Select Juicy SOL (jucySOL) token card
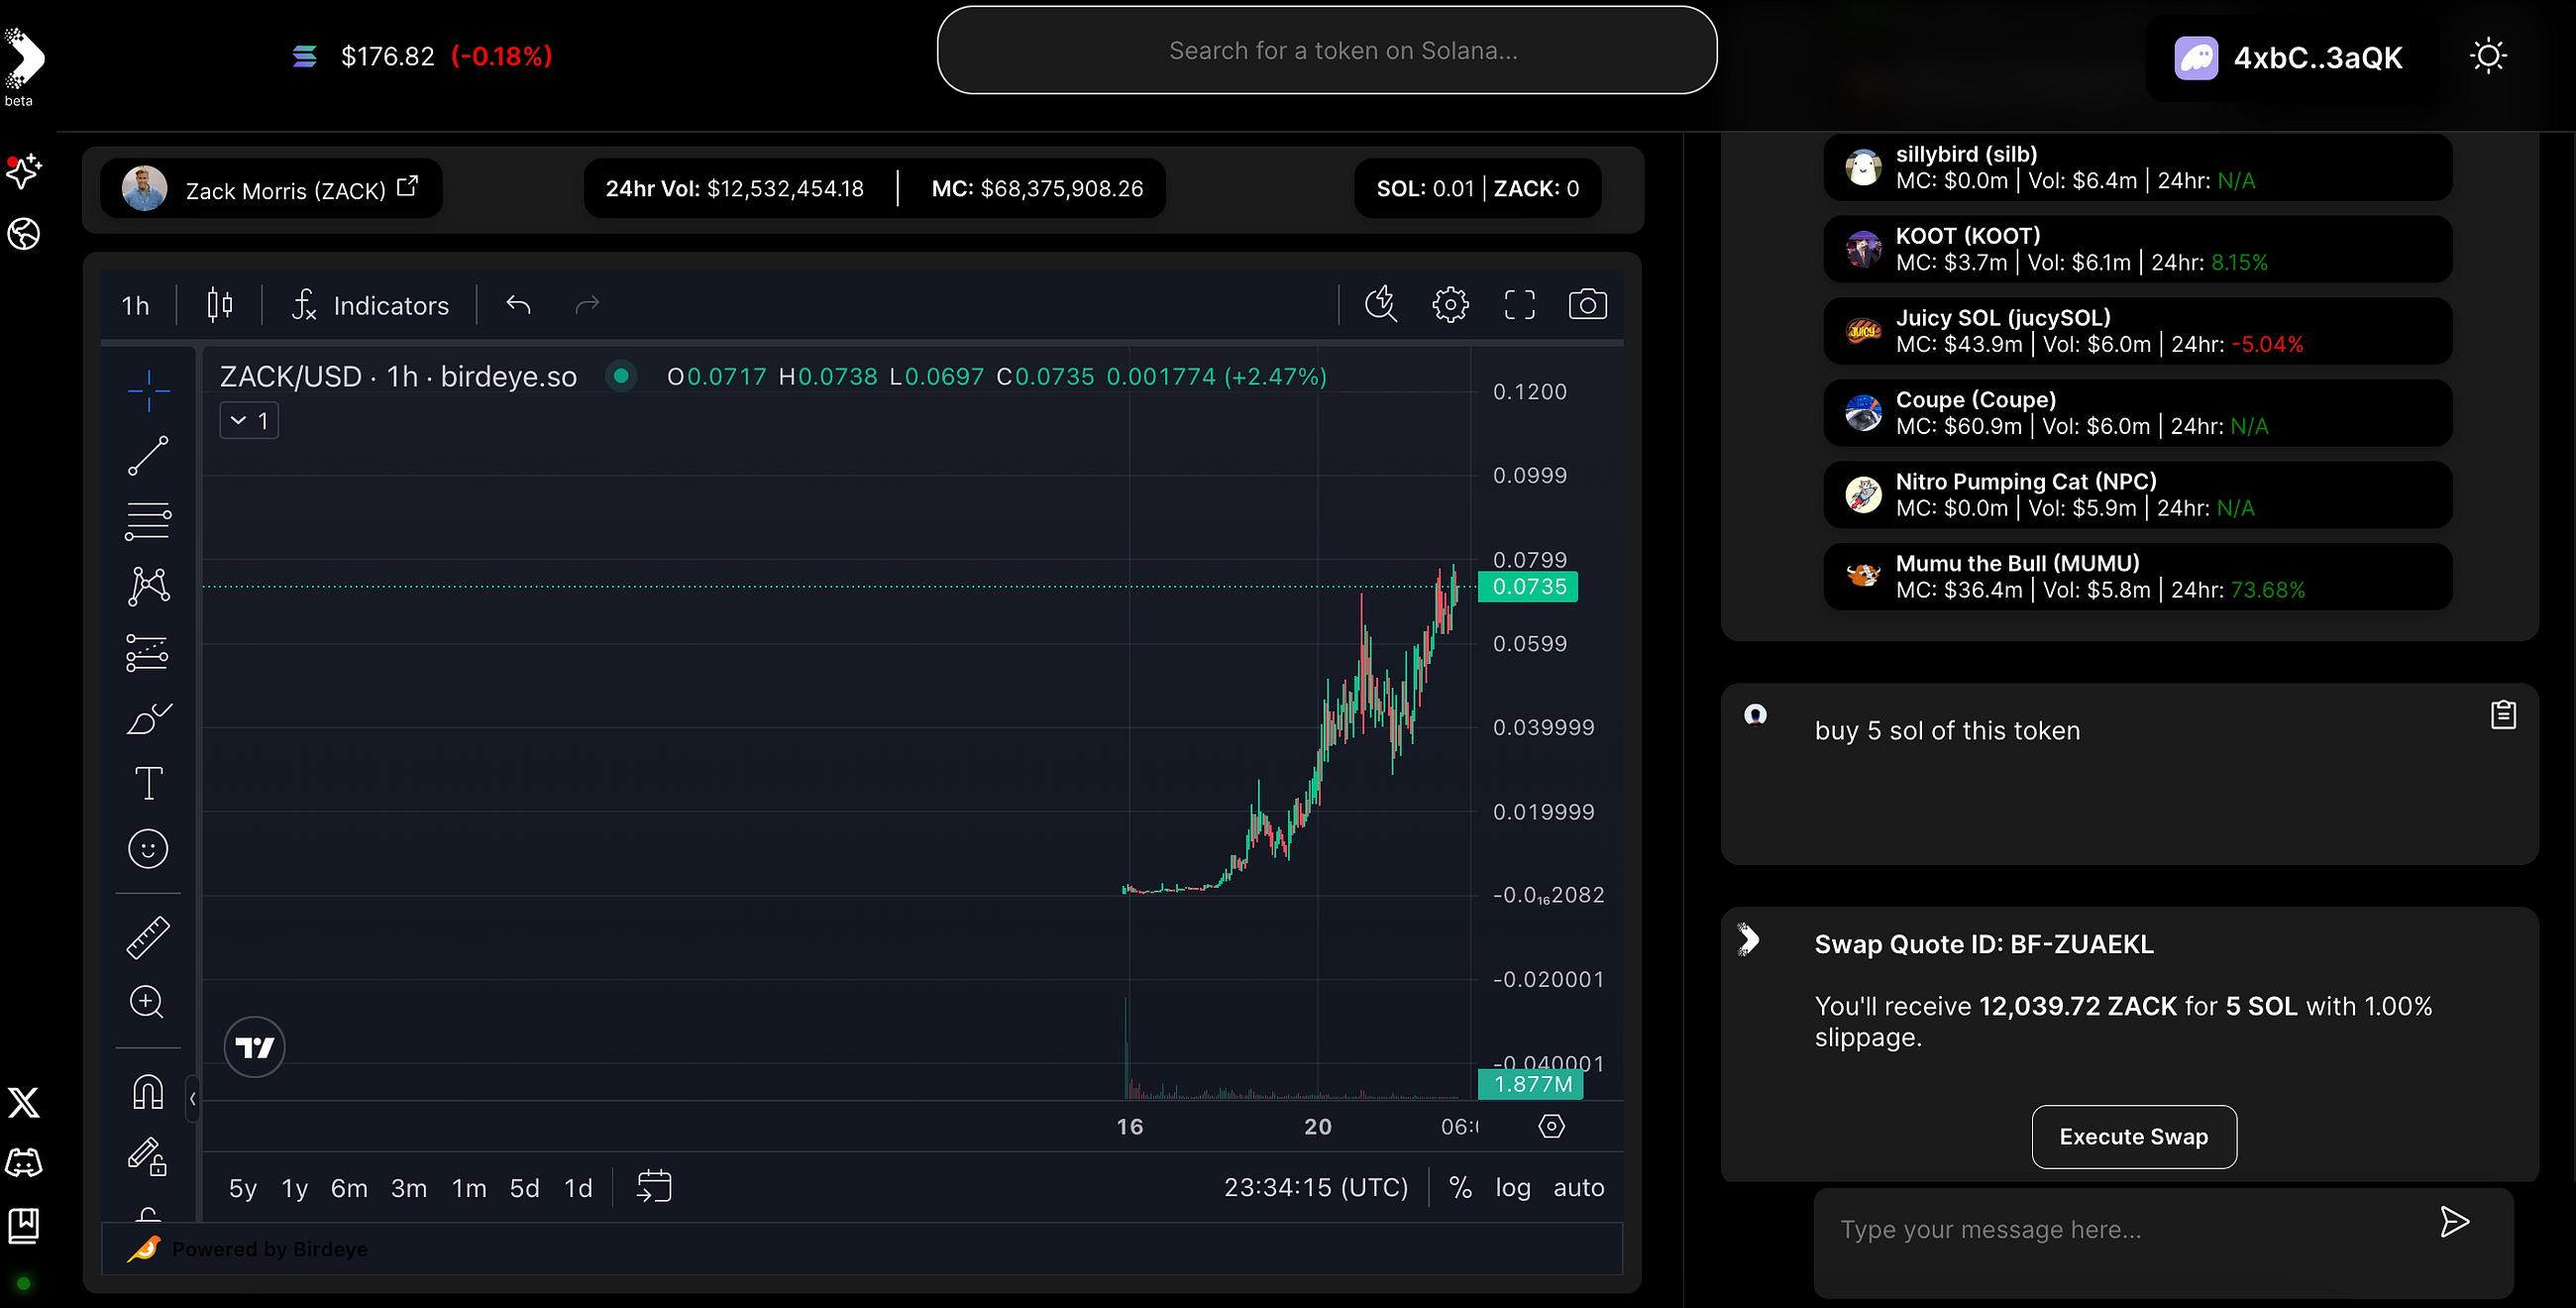 click(2138, 331)
